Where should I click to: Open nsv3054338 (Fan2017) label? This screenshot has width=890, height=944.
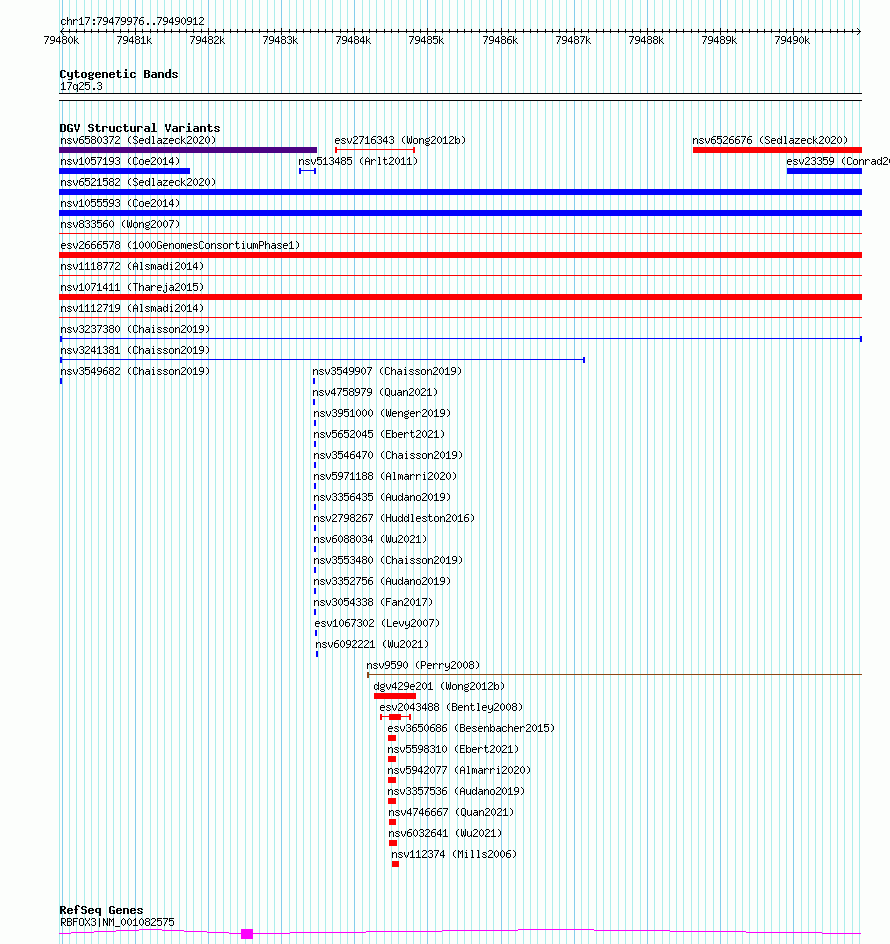pyautogui.click(x=373, y=603)
